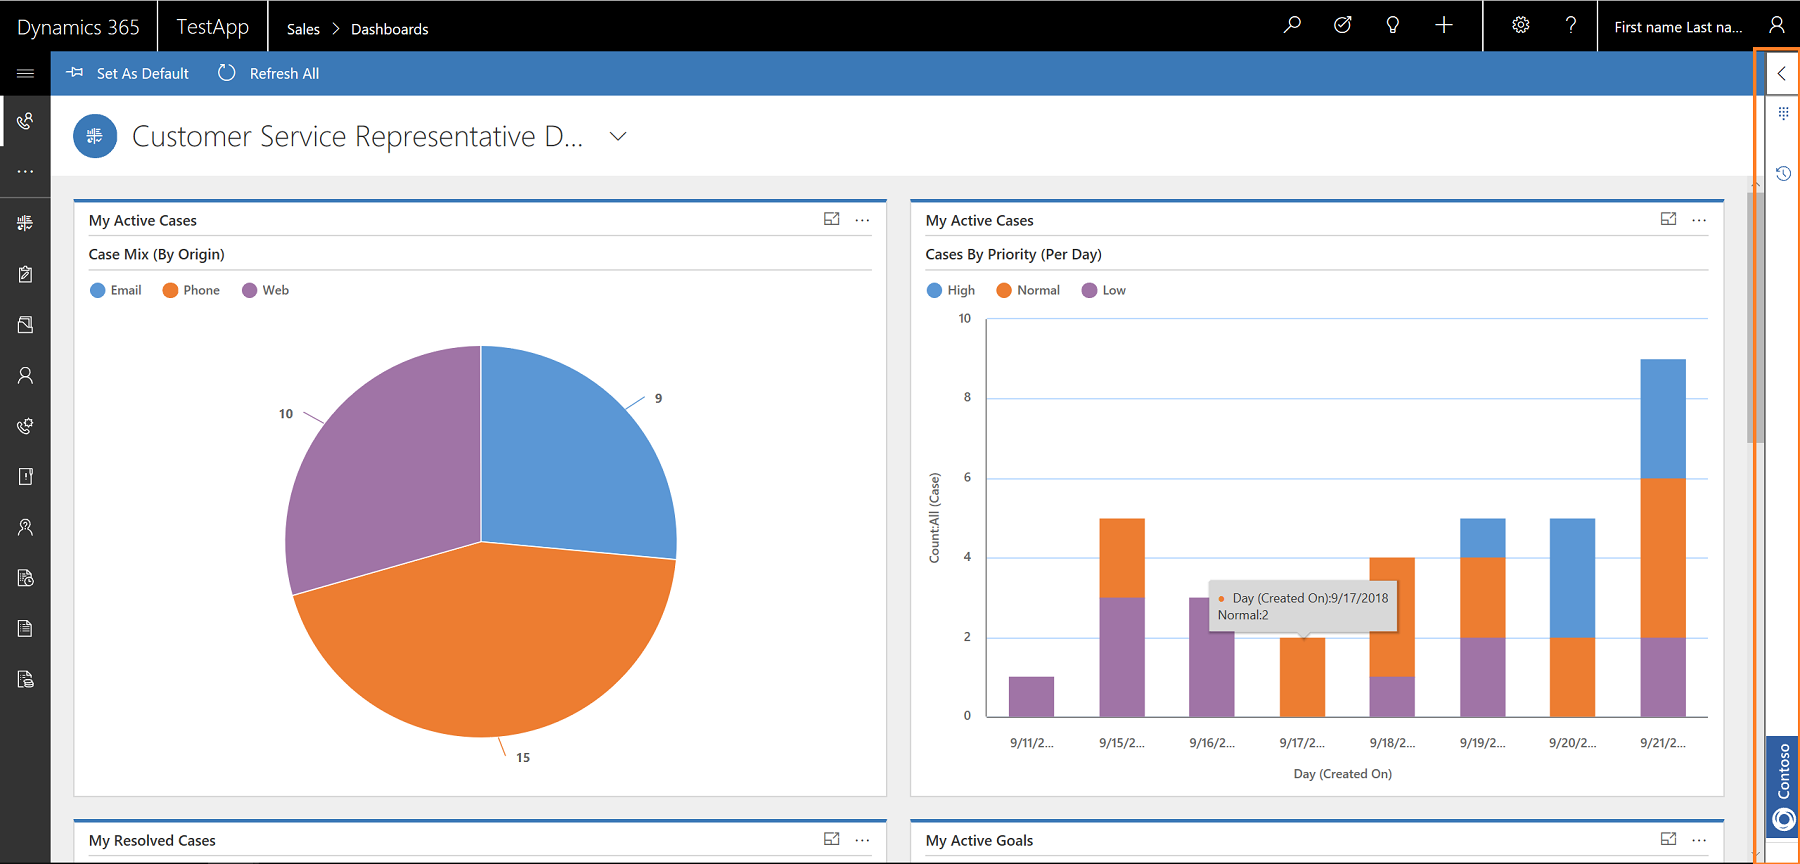
Task: Open the search icon in top bar
Action: [x=1292, y=25]
